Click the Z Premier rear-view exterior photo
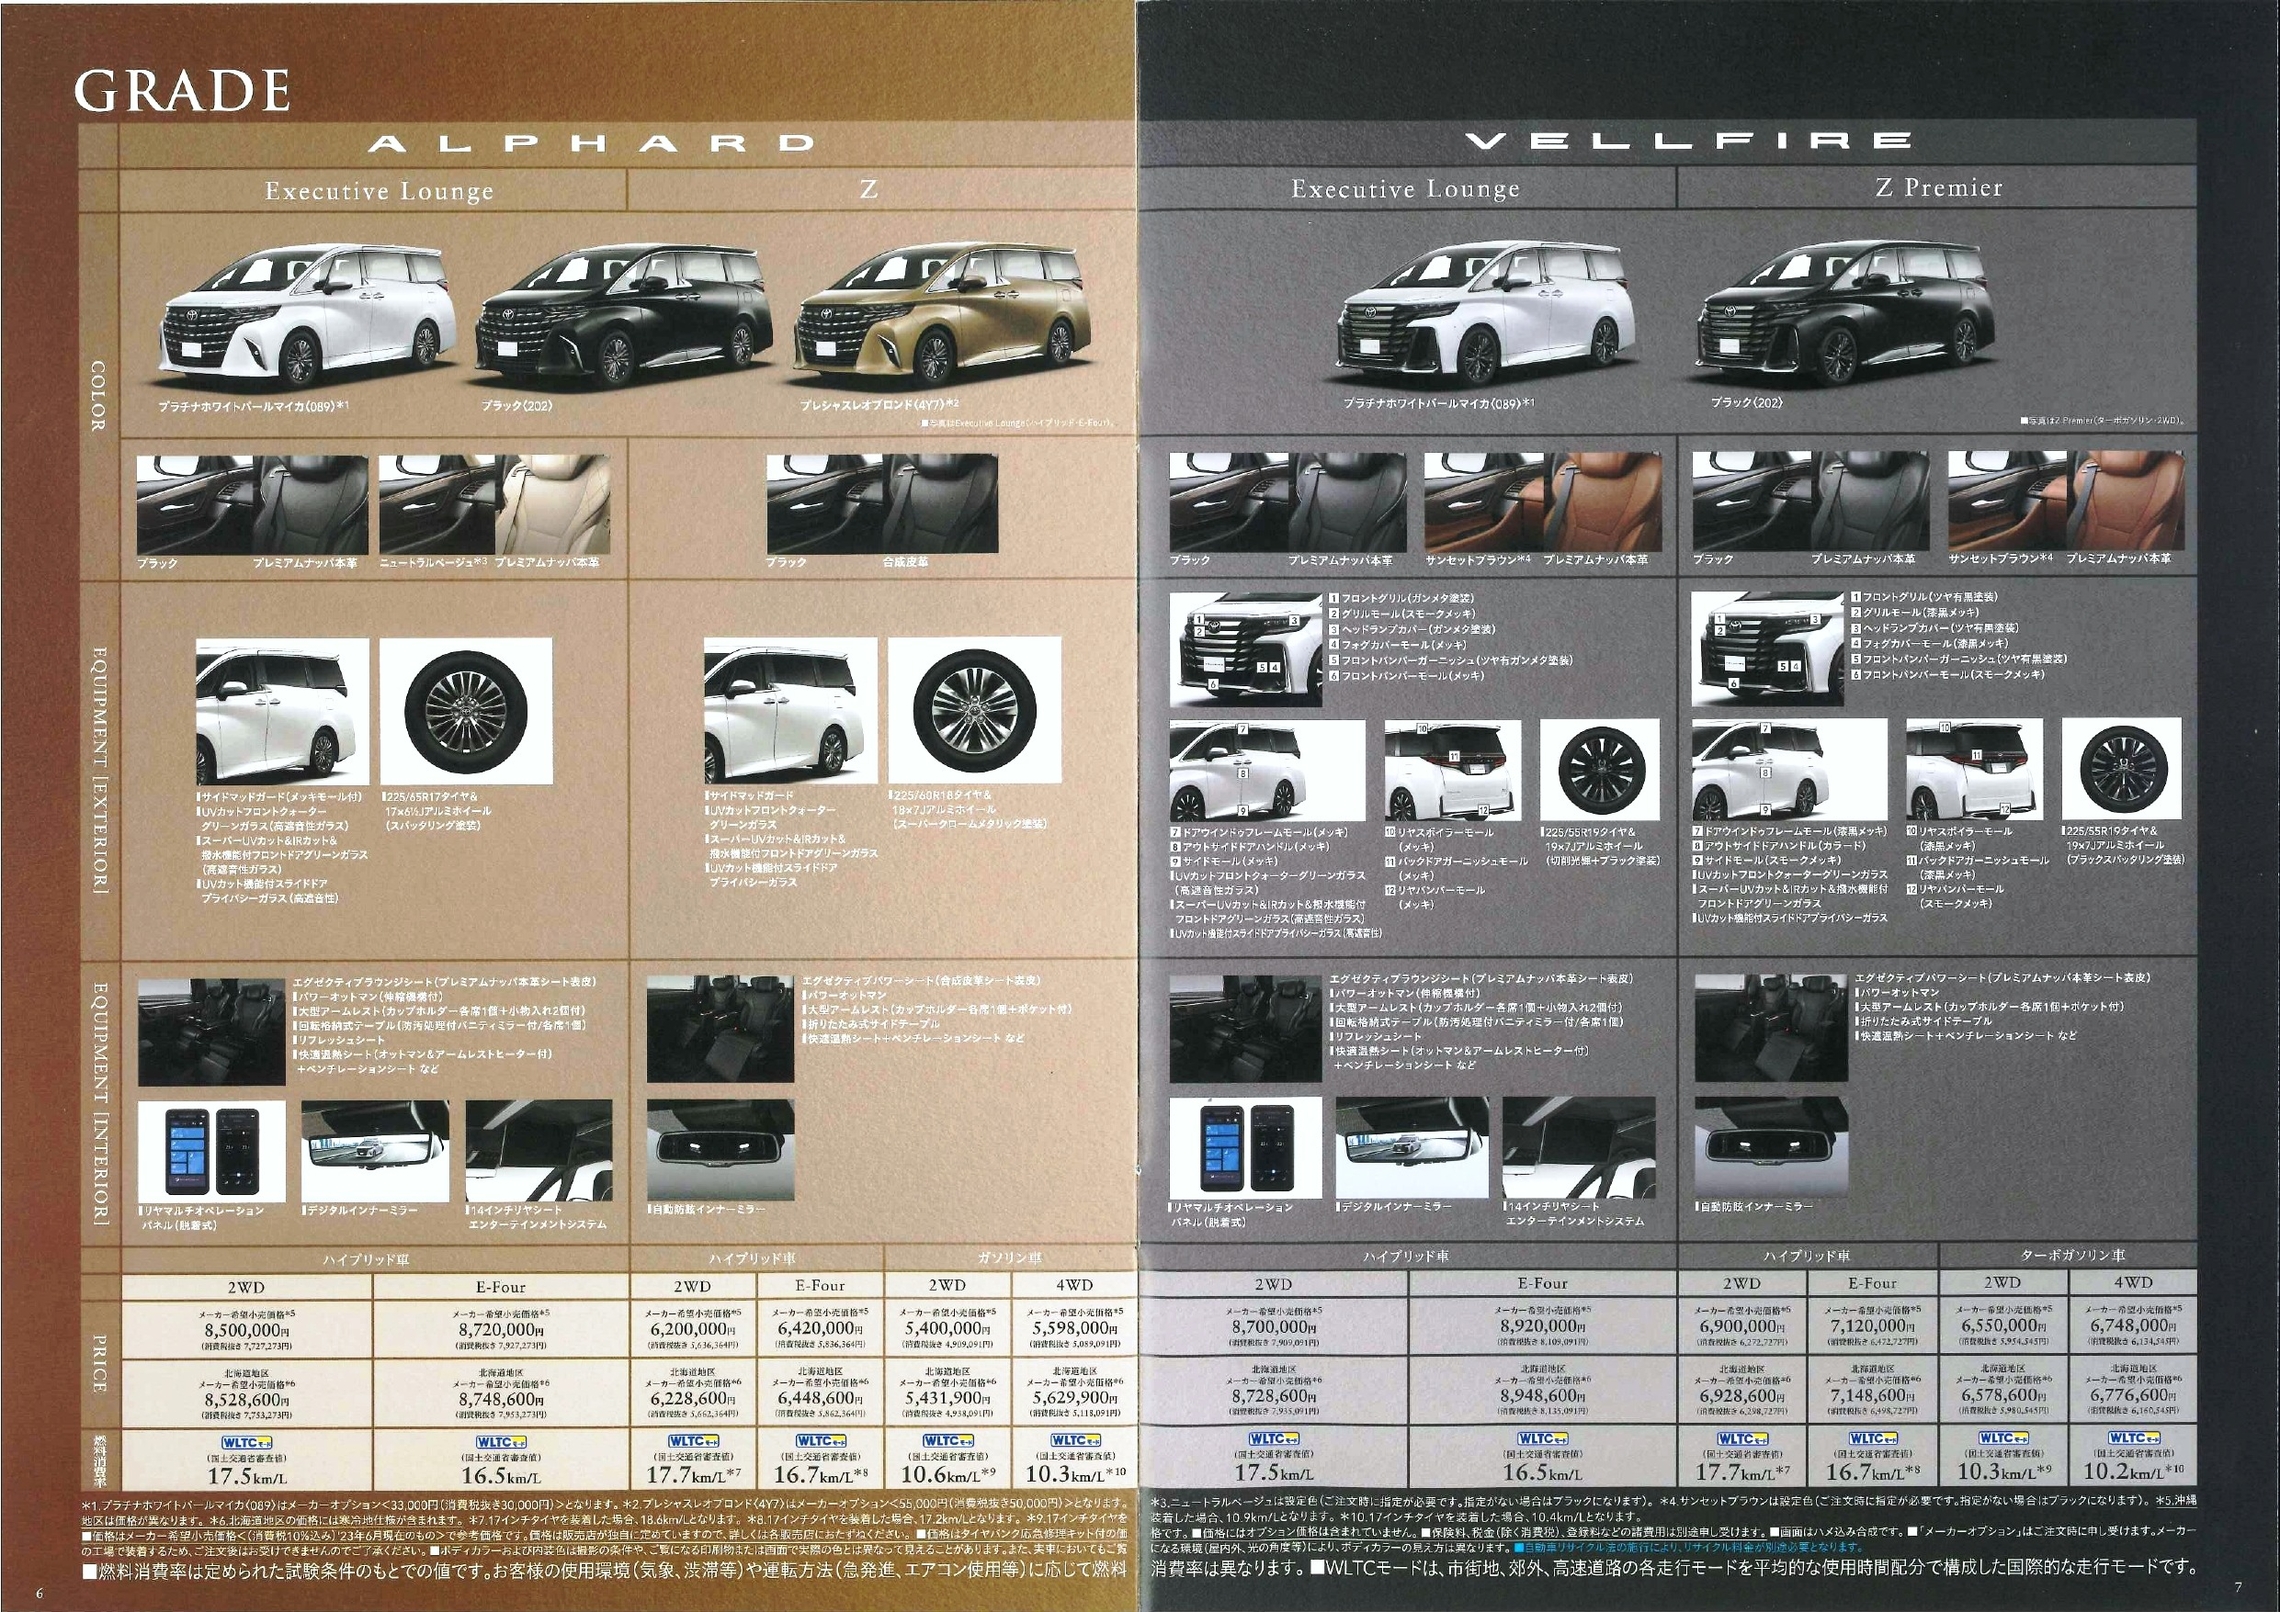The image size is (2280, 1612). click(x=1974, y=768)
